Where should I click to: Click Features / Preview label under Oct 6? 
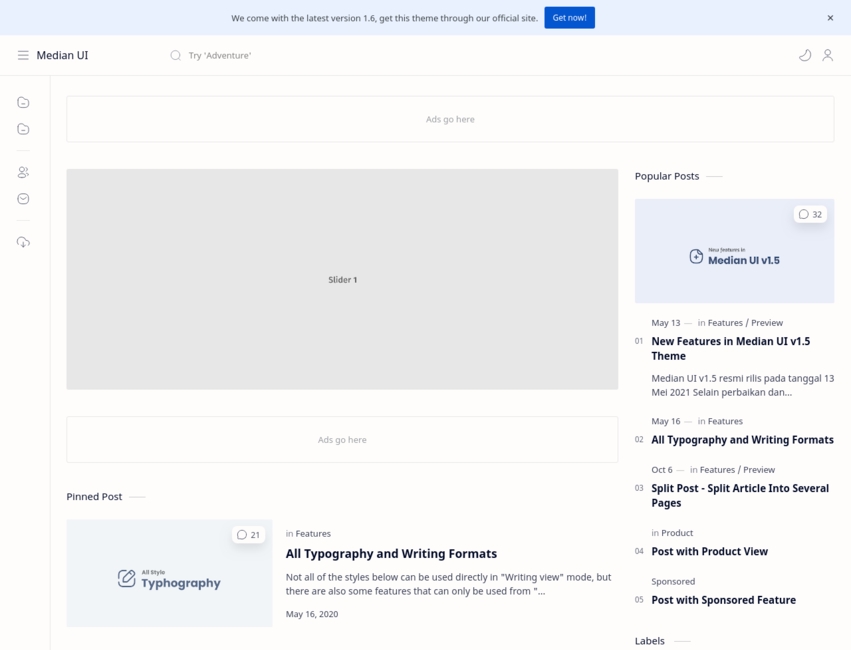(x=737, y=470)
